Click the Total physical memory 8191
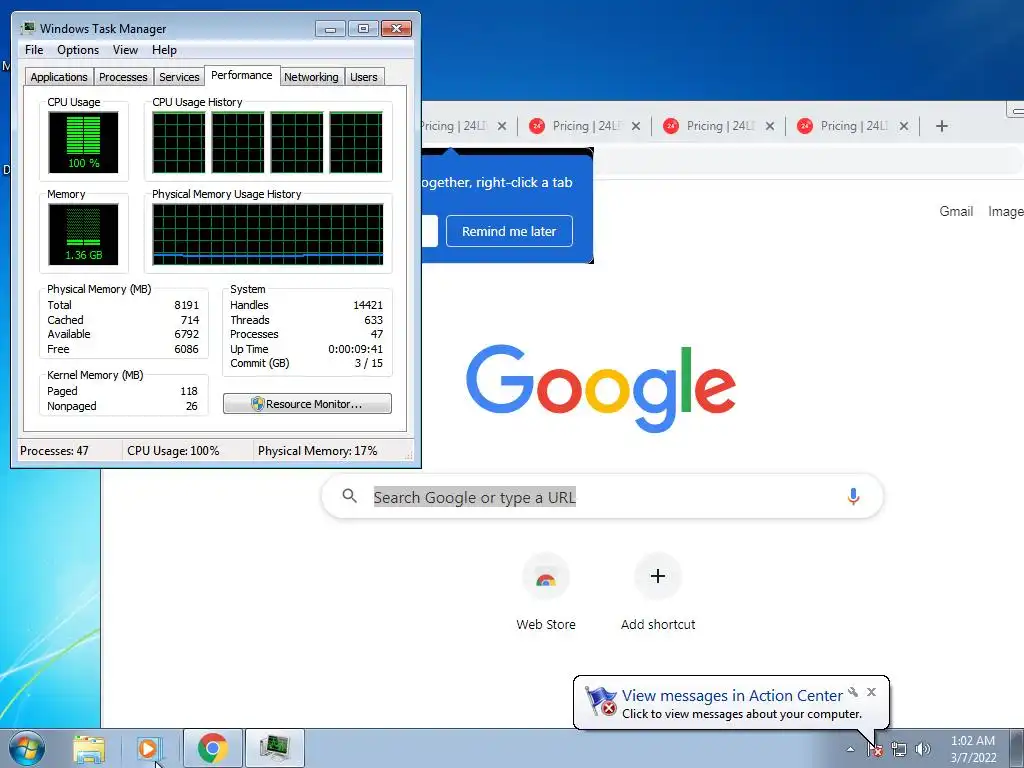The height and width of the screenshot is (768, 1024). (x=186, y=305)
